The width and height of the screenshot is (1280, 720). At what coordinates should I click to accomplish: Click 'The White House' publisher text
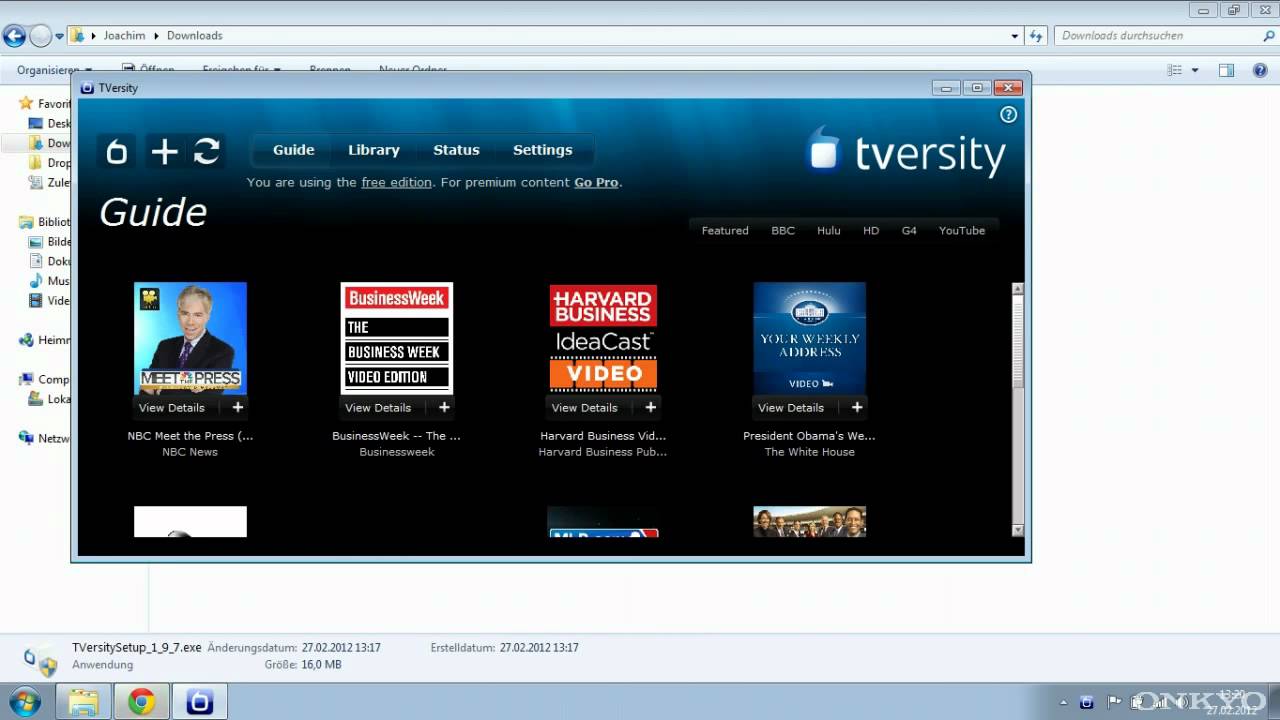click(x=810, y=452)
